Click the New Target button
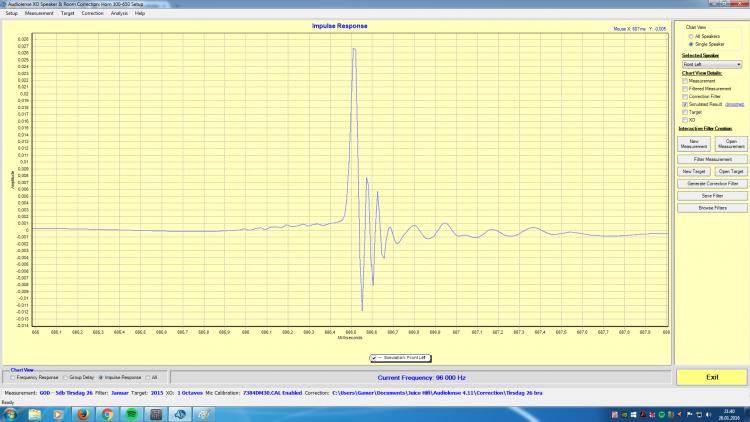The width and height of the screenshot is (750, 422). [x=694, y=171]
